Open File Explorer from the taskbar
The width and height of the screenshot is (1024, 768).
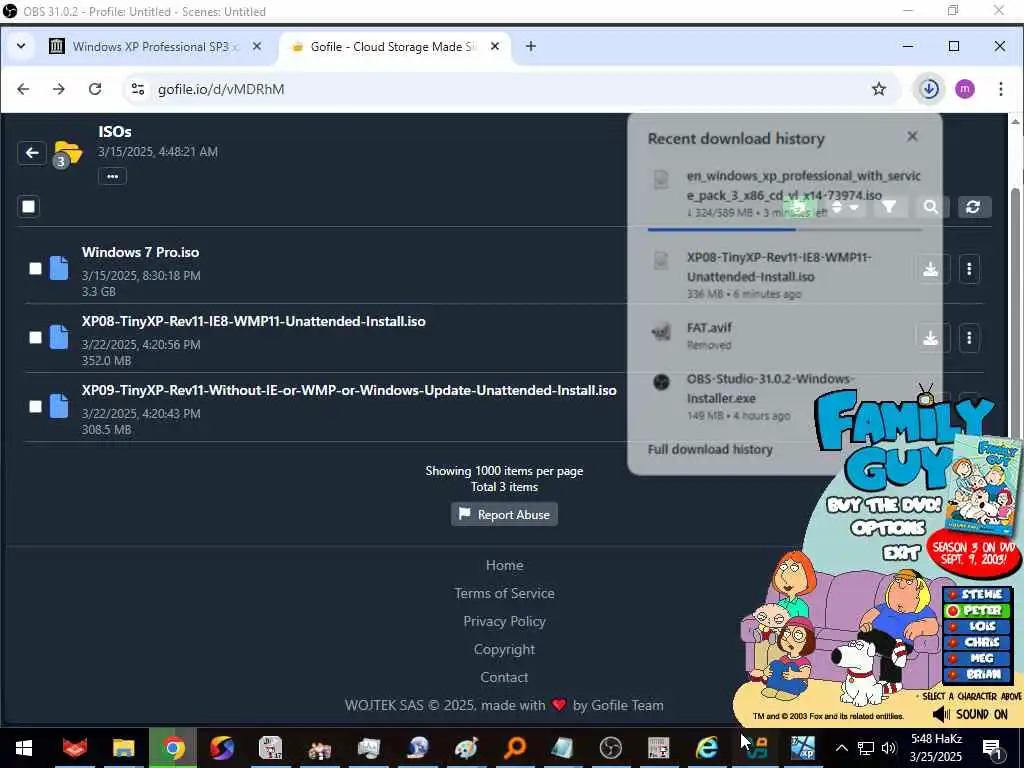point(123,748)
